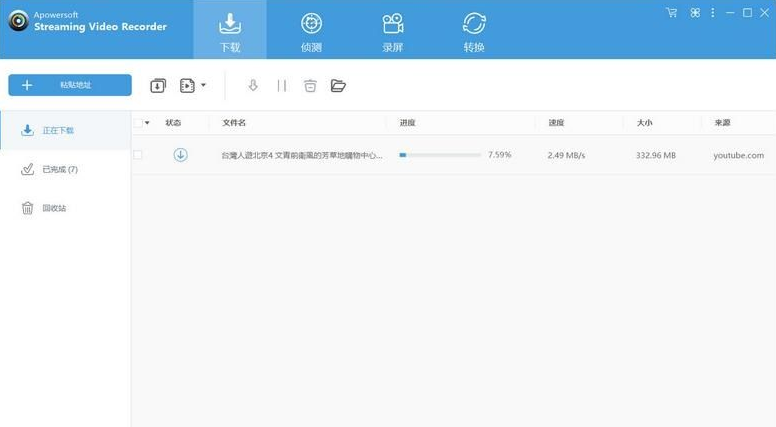The image size is (776, 427).
Task: Click the batch download icon in toolbar
Action: point(158,86)
